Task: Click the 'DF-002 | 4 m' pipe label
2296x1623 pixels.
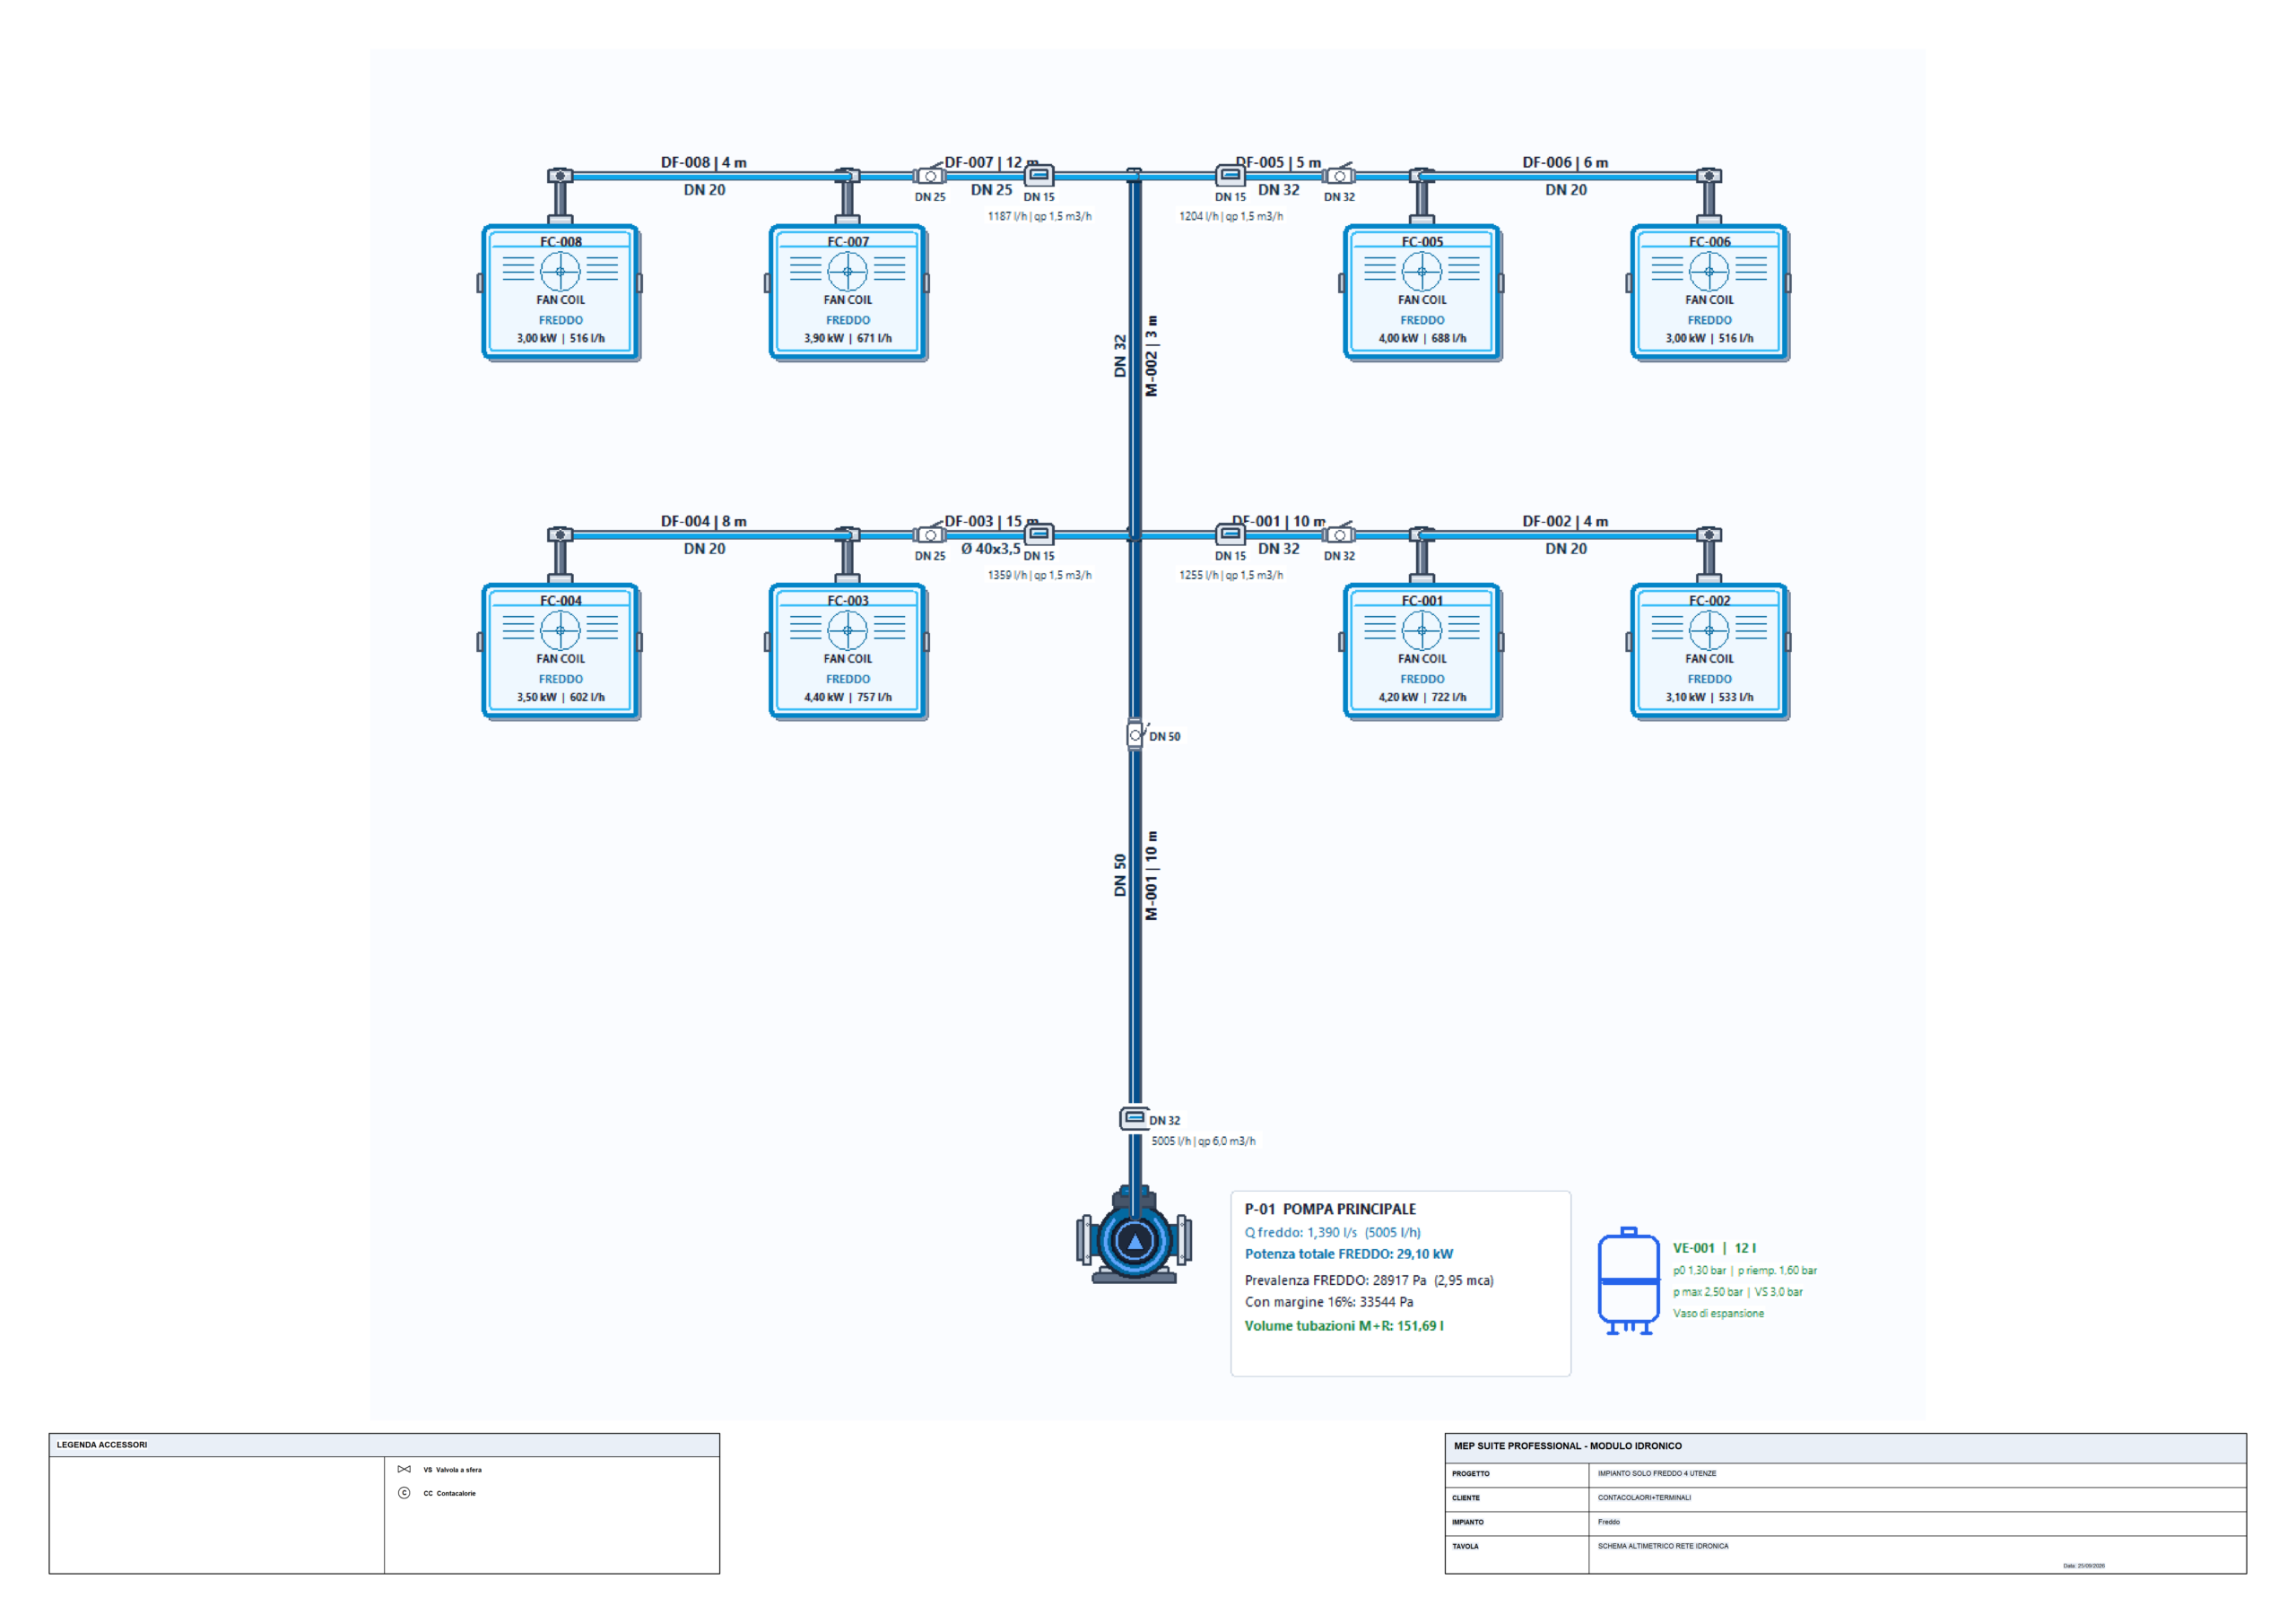Action: [1565, 521]
